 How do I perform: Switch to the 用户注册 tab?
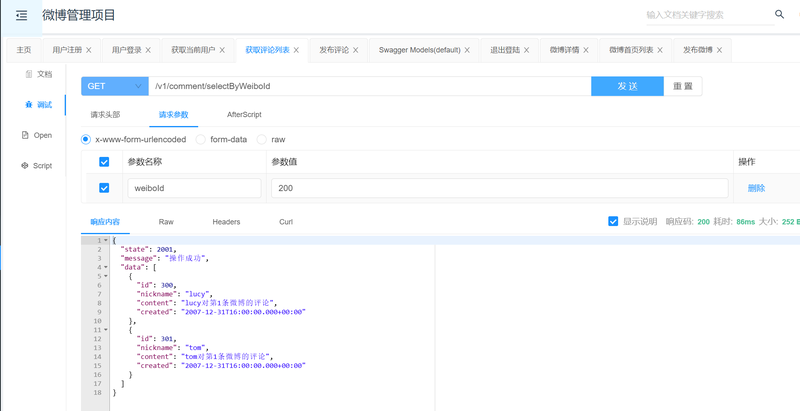point(67,50)
